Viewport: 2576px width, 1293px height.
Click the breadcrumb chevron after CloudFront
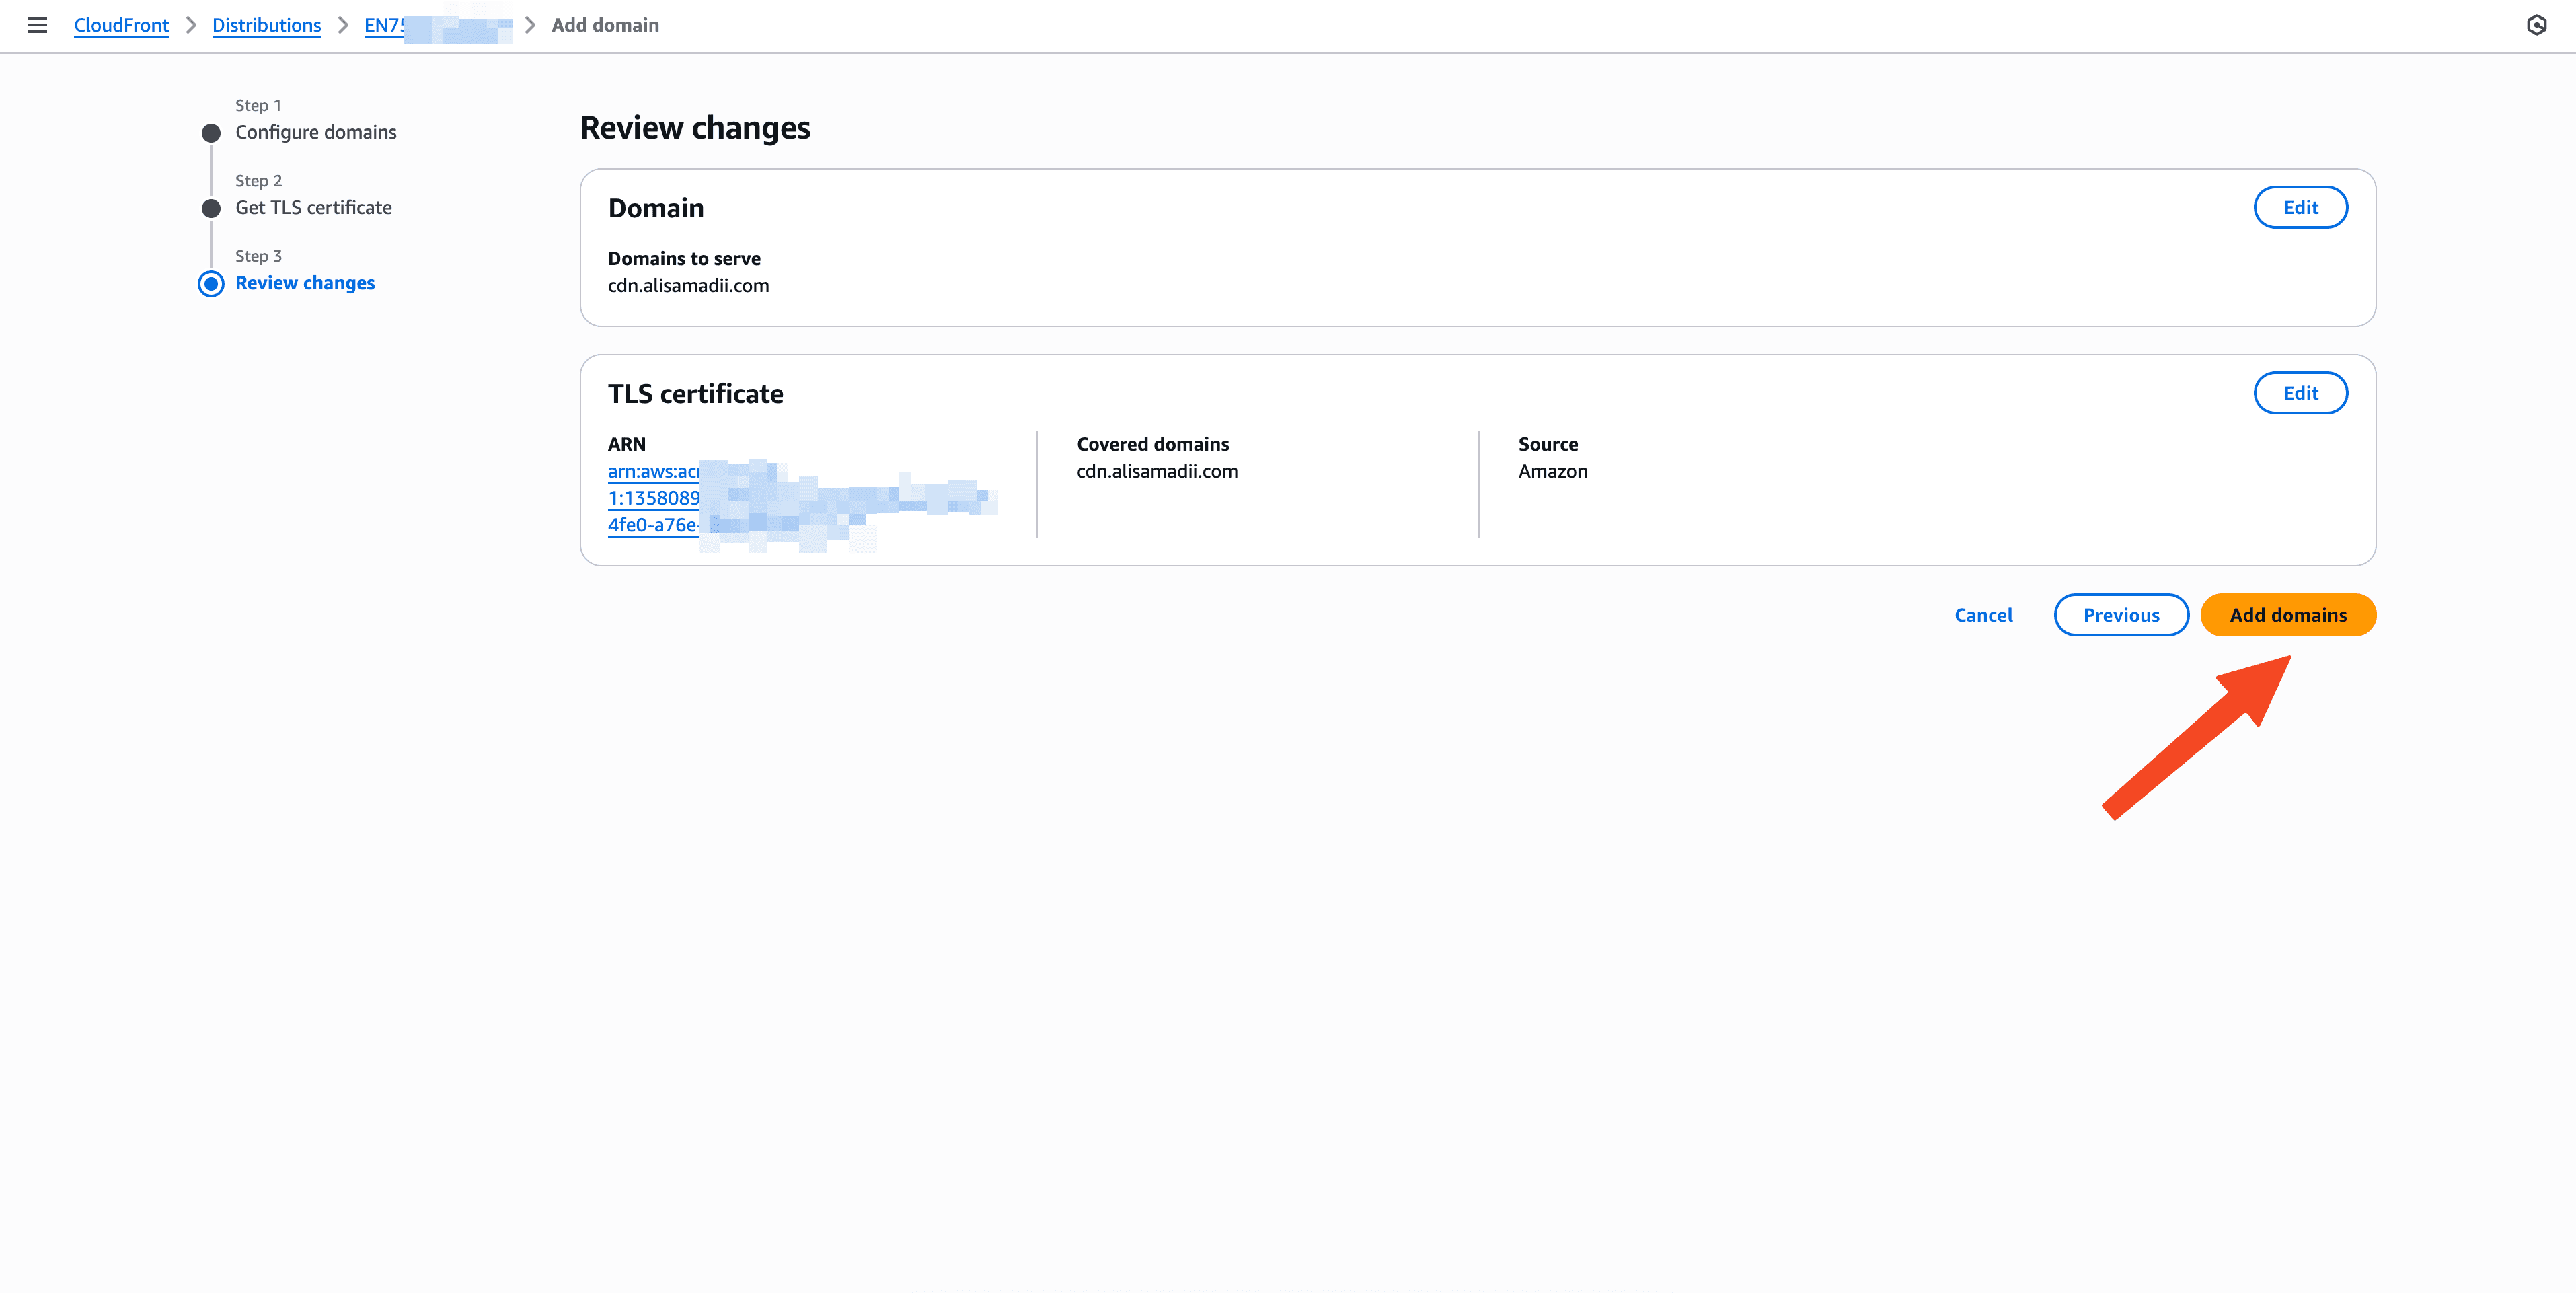[x=191, y=25]
